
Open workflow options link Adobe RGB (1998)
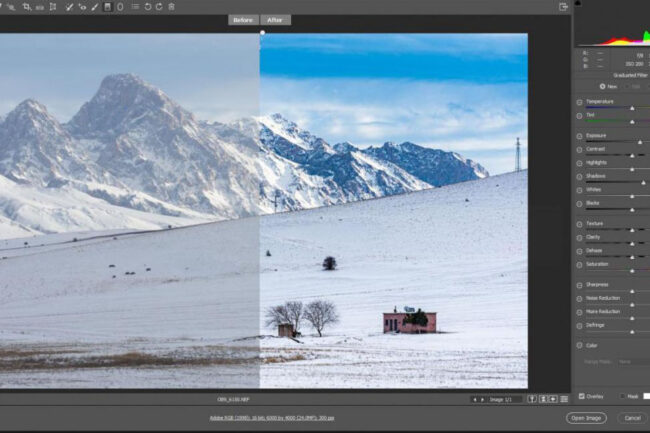[x=272, y=418]
